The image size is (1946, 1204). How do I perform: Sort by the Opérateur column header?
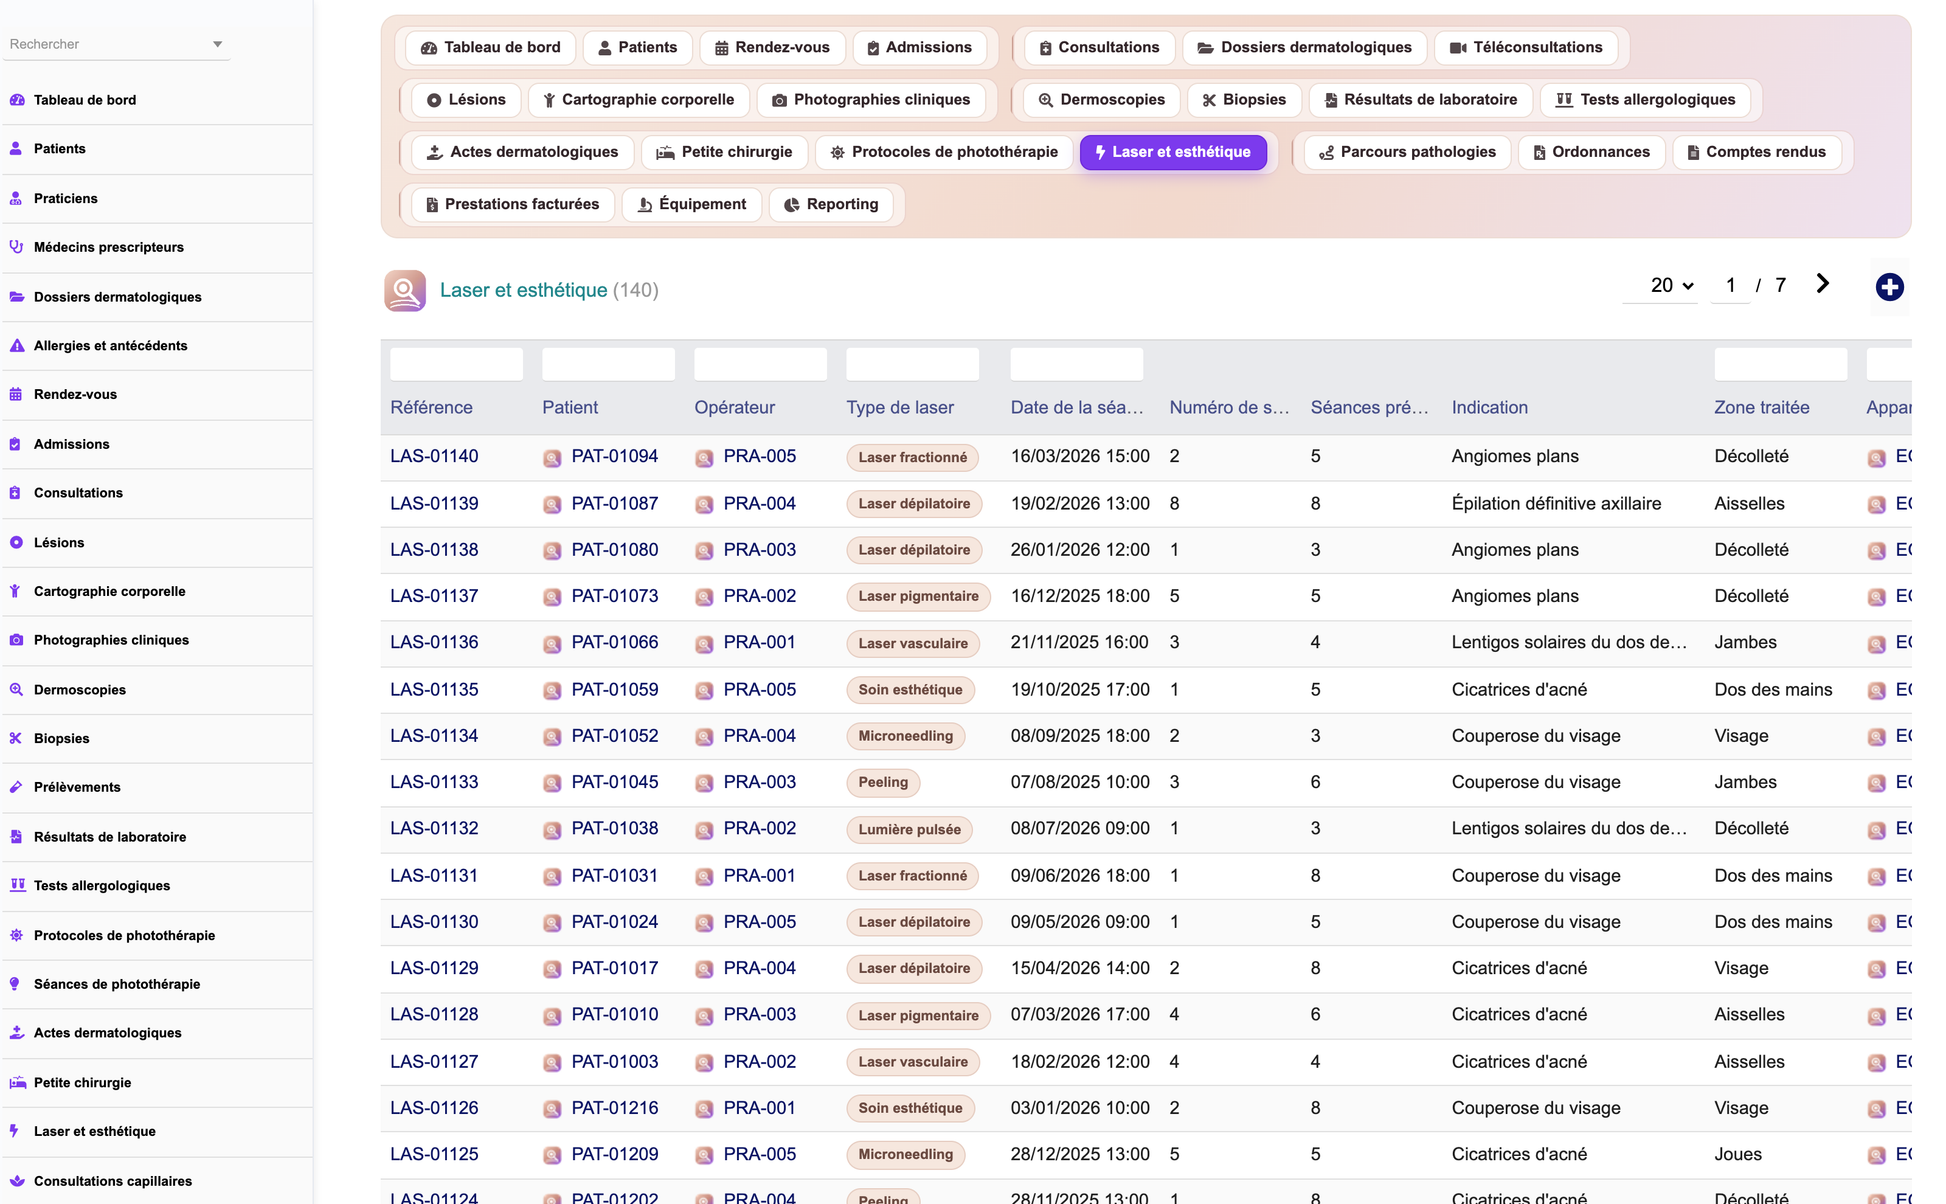pos(734,408)
